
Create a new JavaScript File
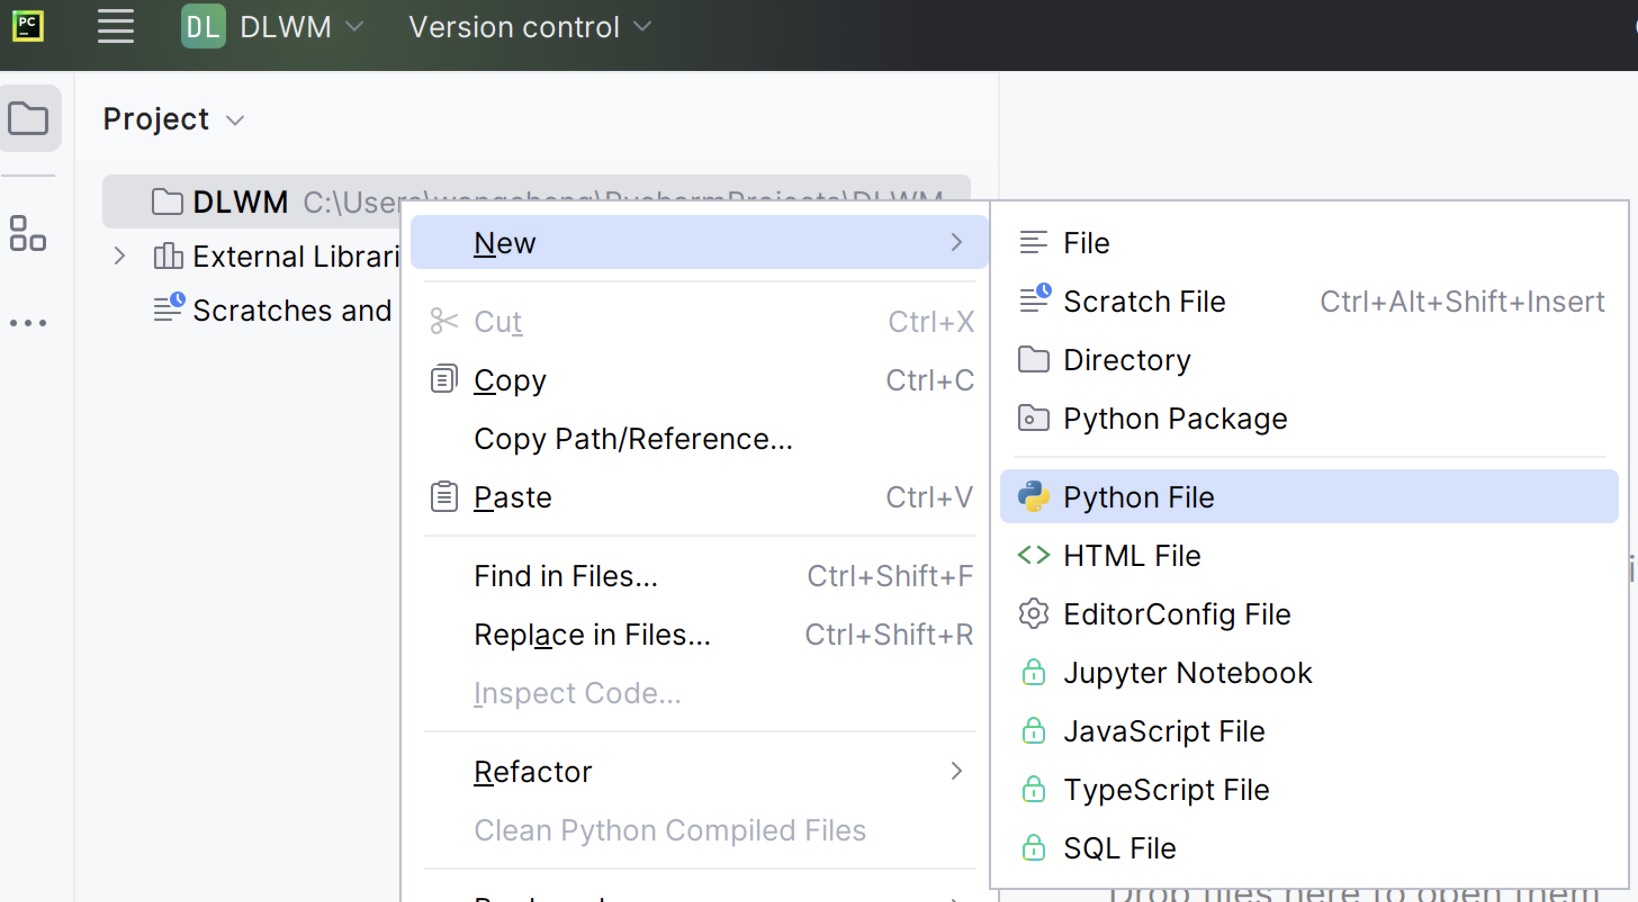click(x=1309, y=731)
